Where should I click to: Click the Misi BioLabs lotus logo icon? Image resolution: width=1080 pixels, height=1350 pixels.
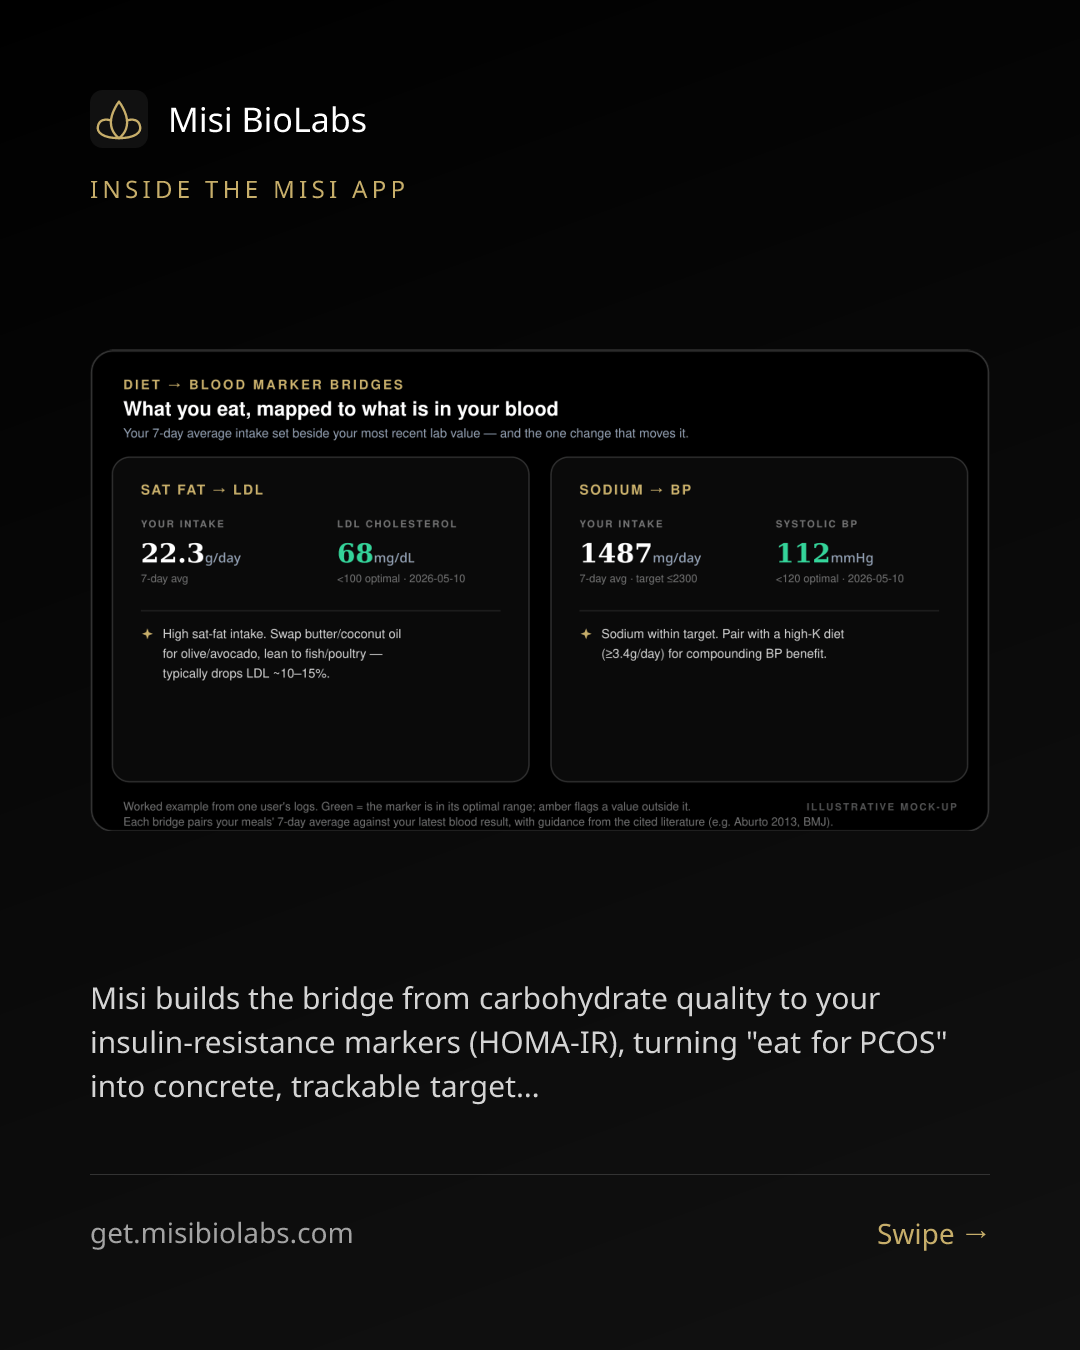pyautogui.click(x=119, y=120)
